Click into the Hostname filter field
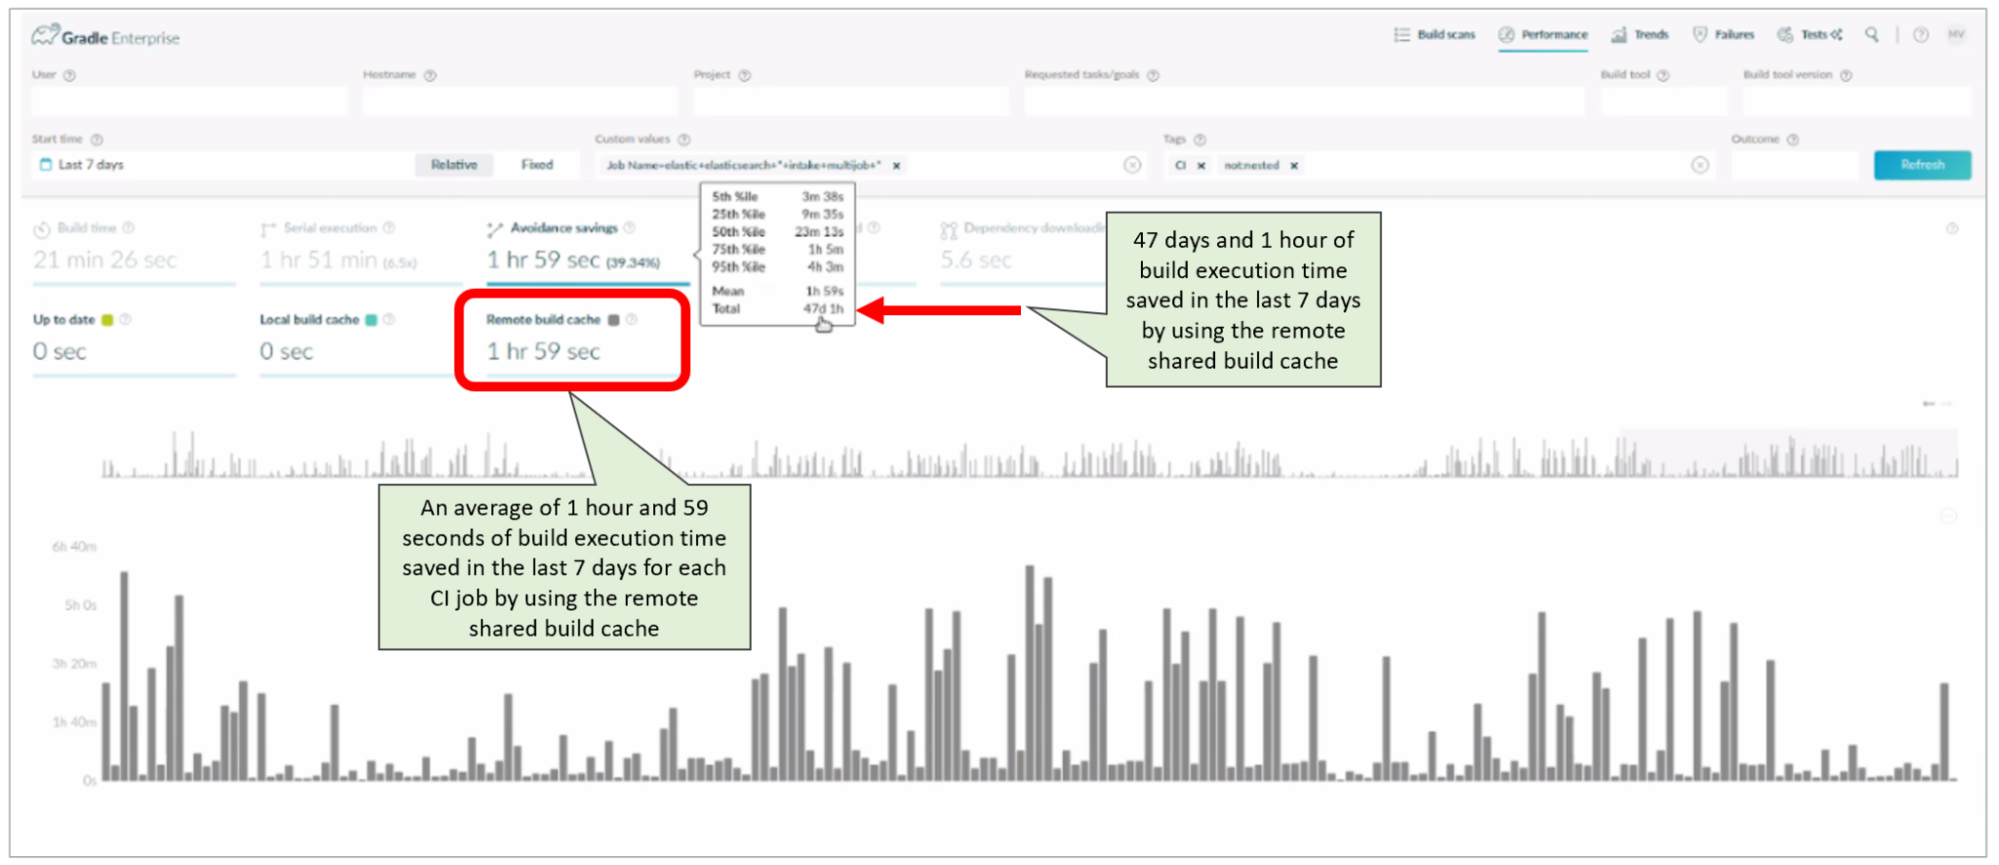The height and width of the screenshot is (865, 1999). [x=520, y=101]
